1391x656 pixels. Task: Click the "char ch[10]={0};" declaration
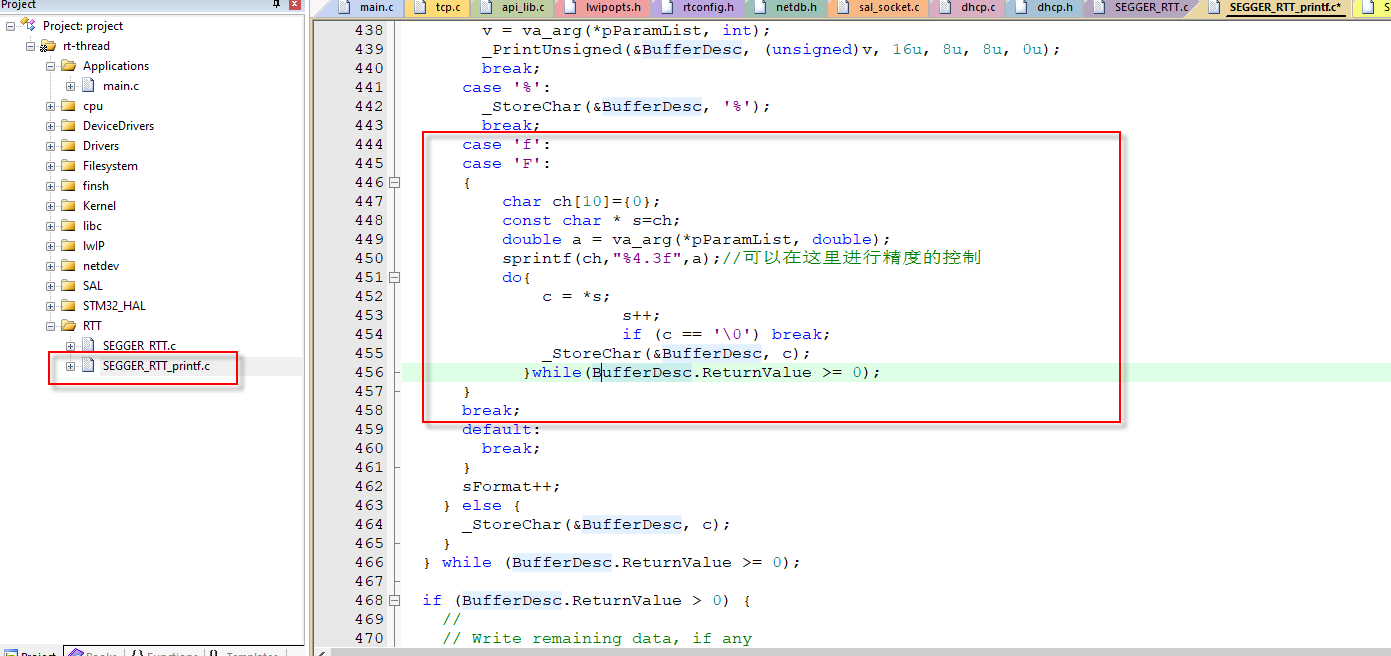[581, 202]
